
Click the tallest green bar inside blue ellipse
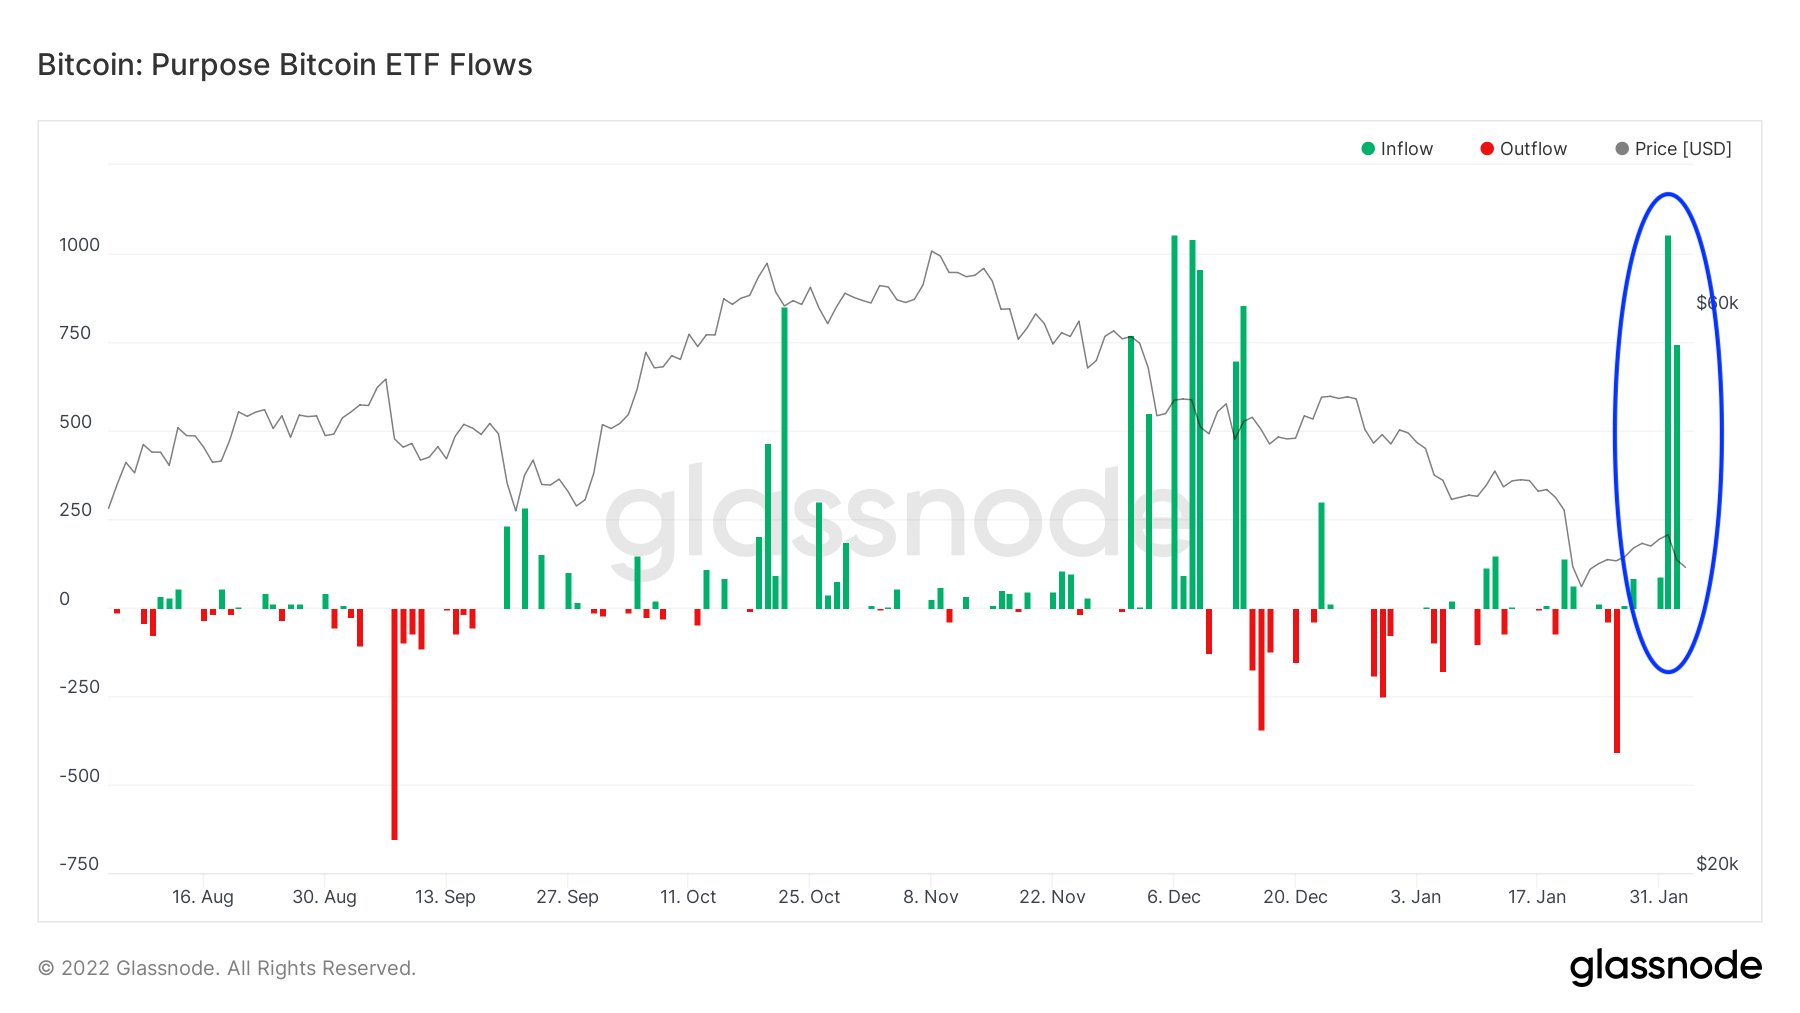(x=1668, y=420)
